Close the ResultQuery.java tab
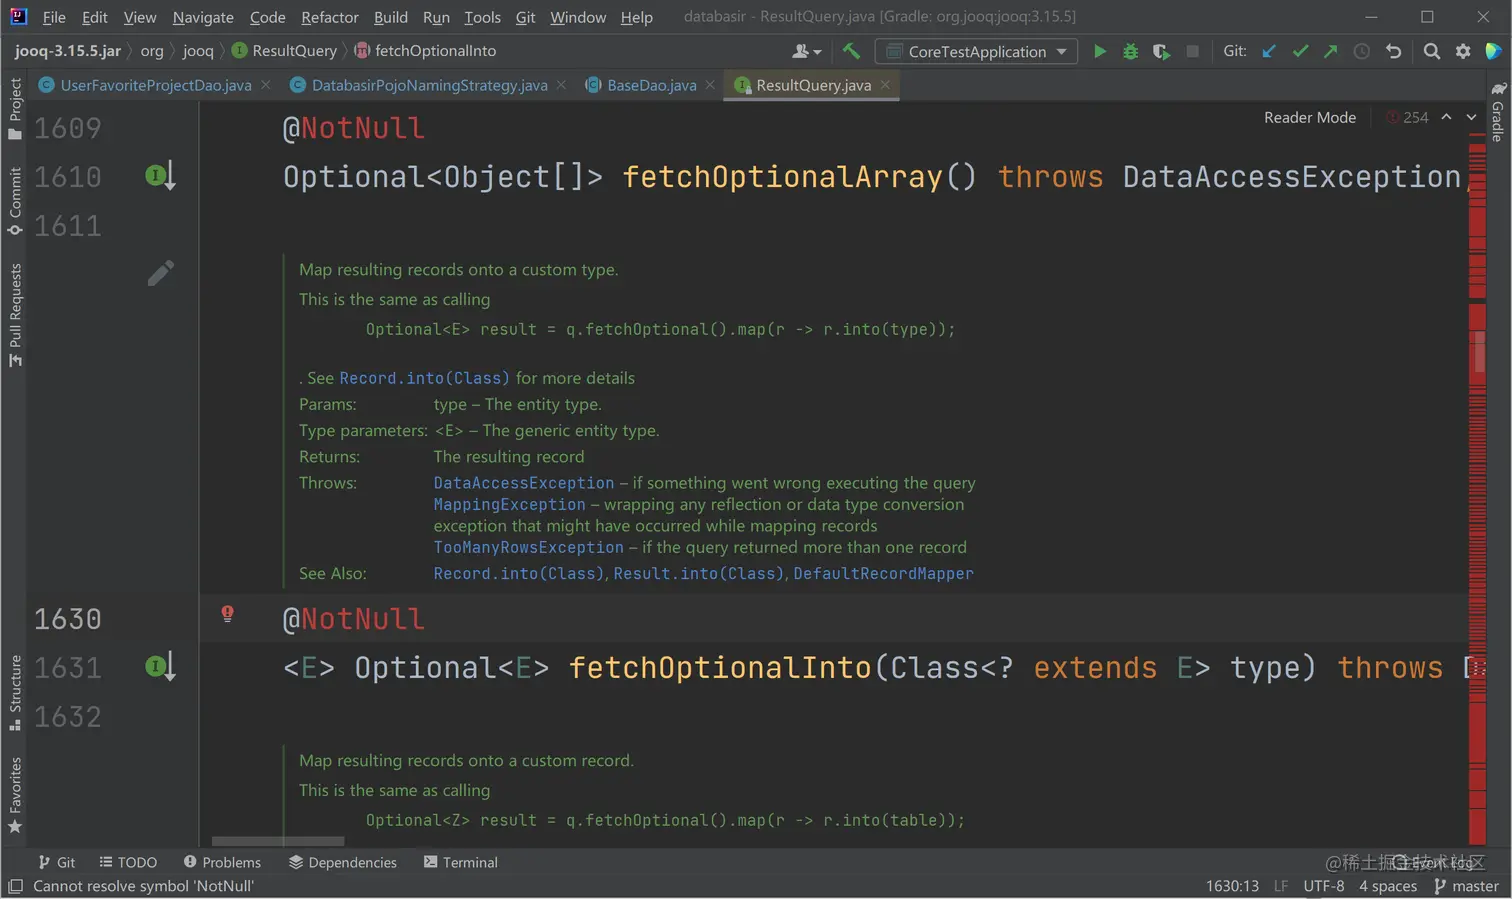 [885, 85]
